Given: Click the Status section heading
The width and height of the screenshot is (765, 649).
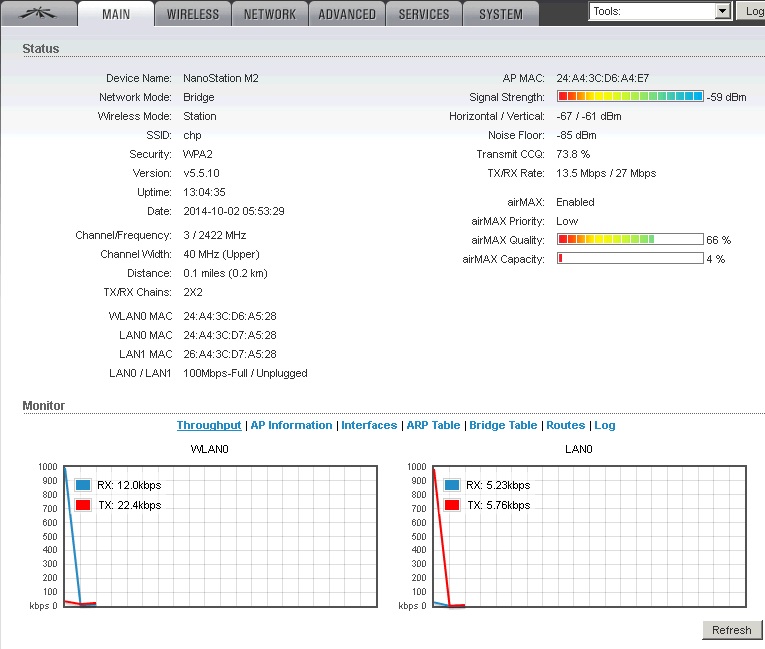Looking at the screenshot, I should click(40, 49).
